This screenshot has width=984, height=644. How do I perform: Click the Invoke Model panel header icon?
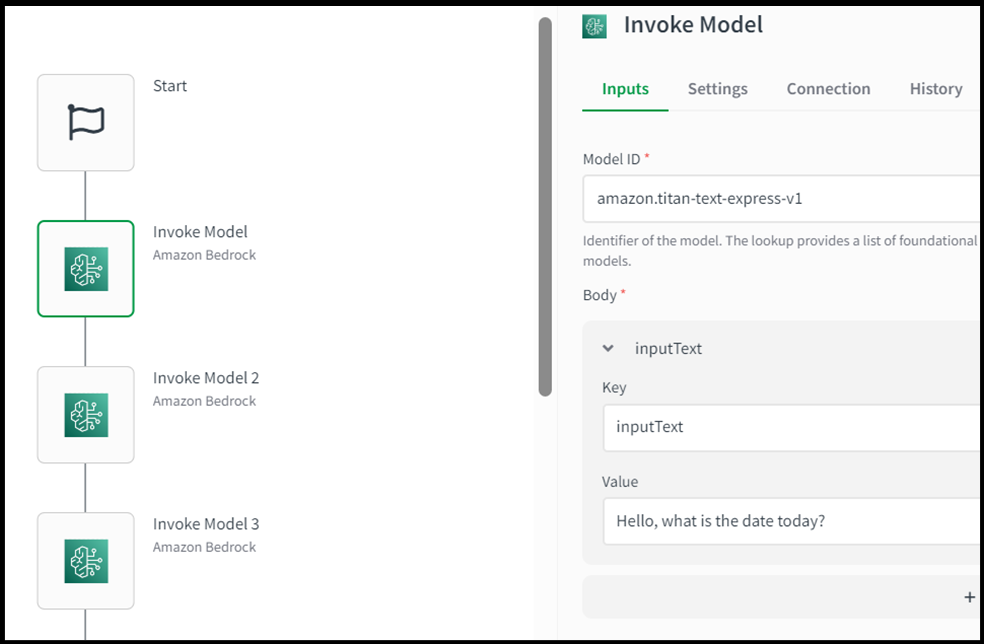tap(593, 25)
